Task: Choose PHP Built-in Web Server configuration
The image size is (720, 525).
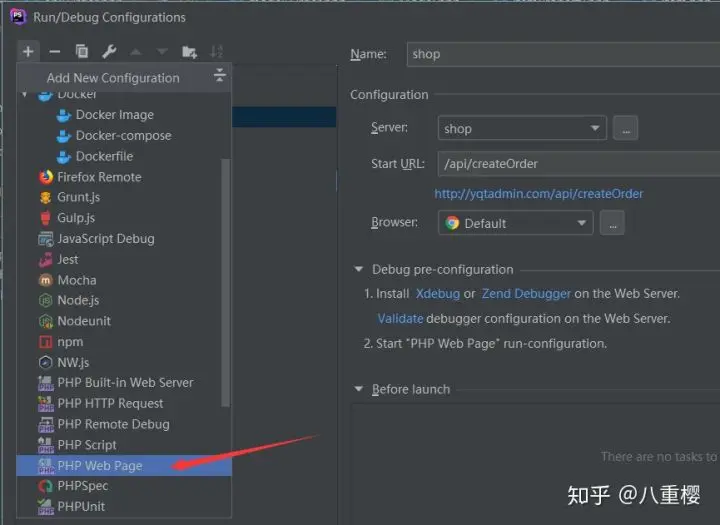Action: pyautogui.click(x=124, y=383)
